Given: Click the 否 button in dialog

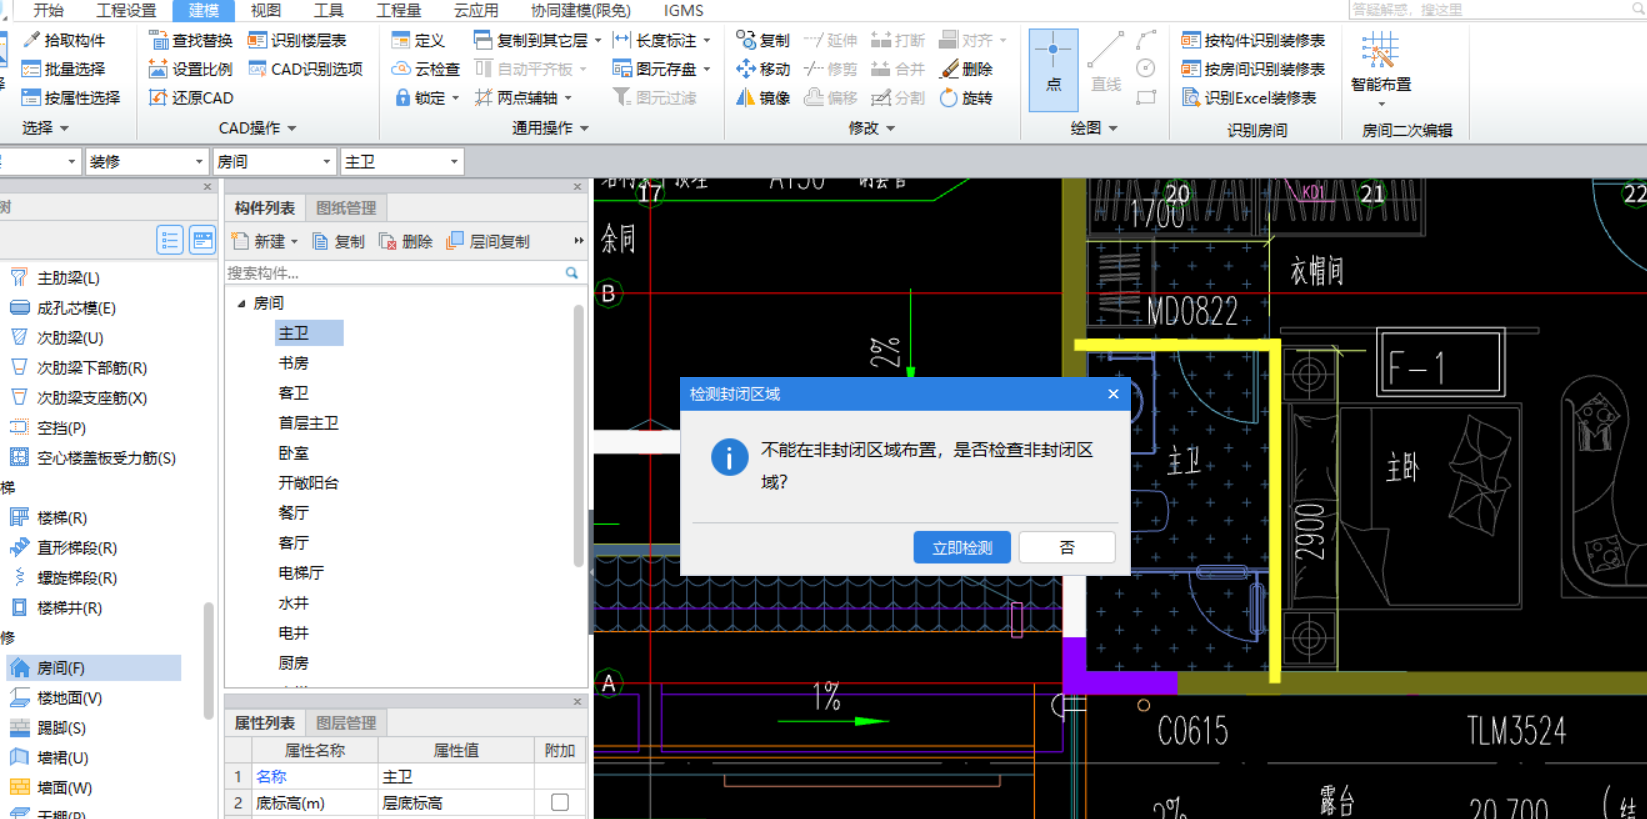Looking at the screenshot, I should (x=1067, y=547).
